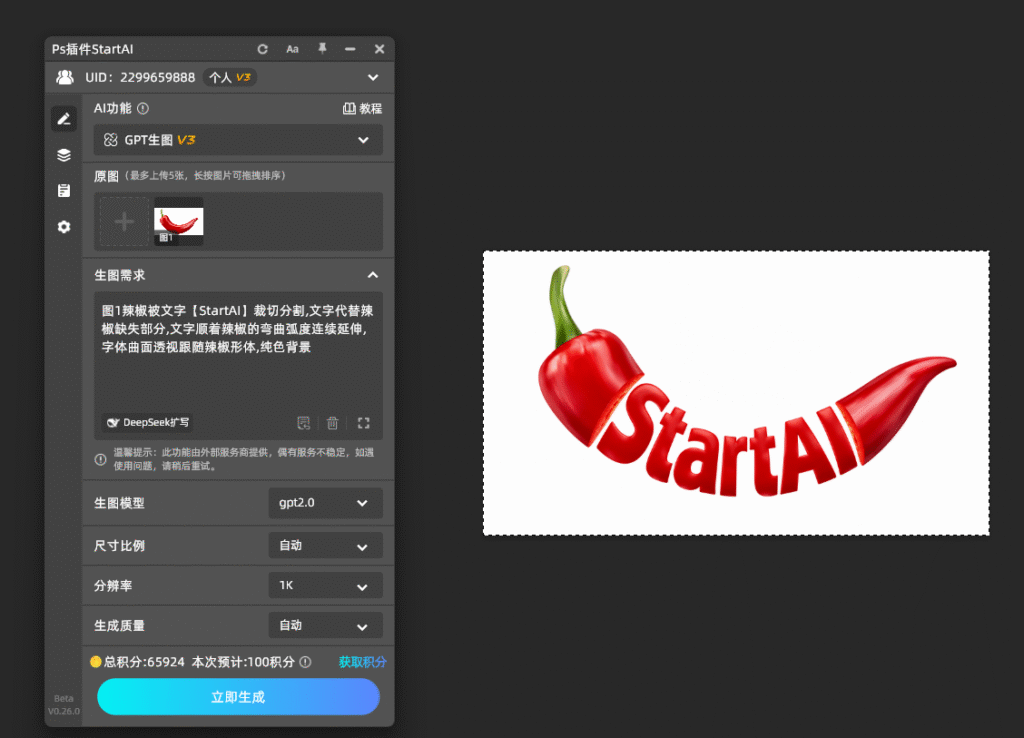Collapse the 生图需求 section
Image resolution: width=1024 pixels, height=738 pixels.
(372, 275)
